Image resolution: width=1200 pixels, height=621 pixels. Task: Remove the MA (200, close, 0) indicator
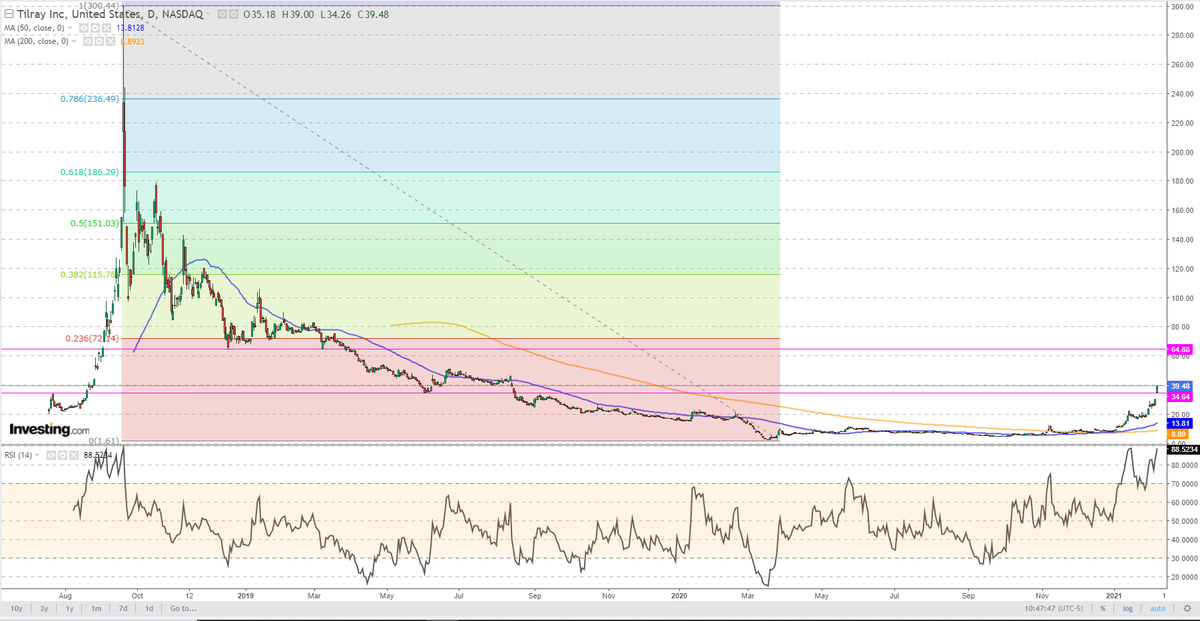pos(109,41)
